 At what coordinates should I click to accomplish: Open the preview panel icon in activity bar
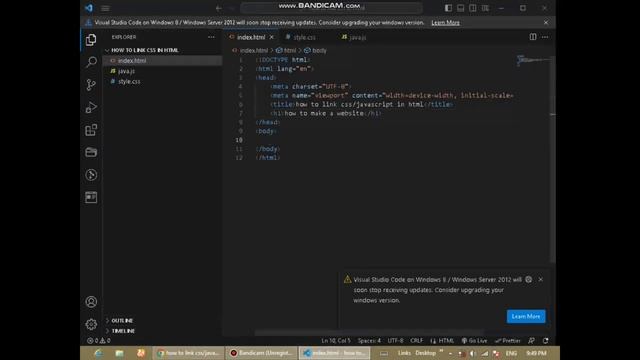(x=91, y=197)
